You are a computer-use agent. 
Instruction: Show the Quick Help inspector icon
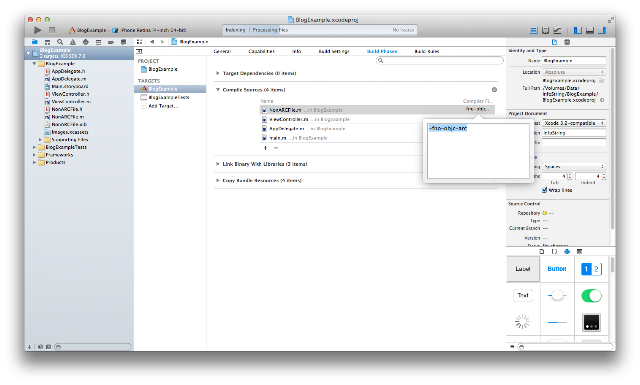(x=567, y=42)
